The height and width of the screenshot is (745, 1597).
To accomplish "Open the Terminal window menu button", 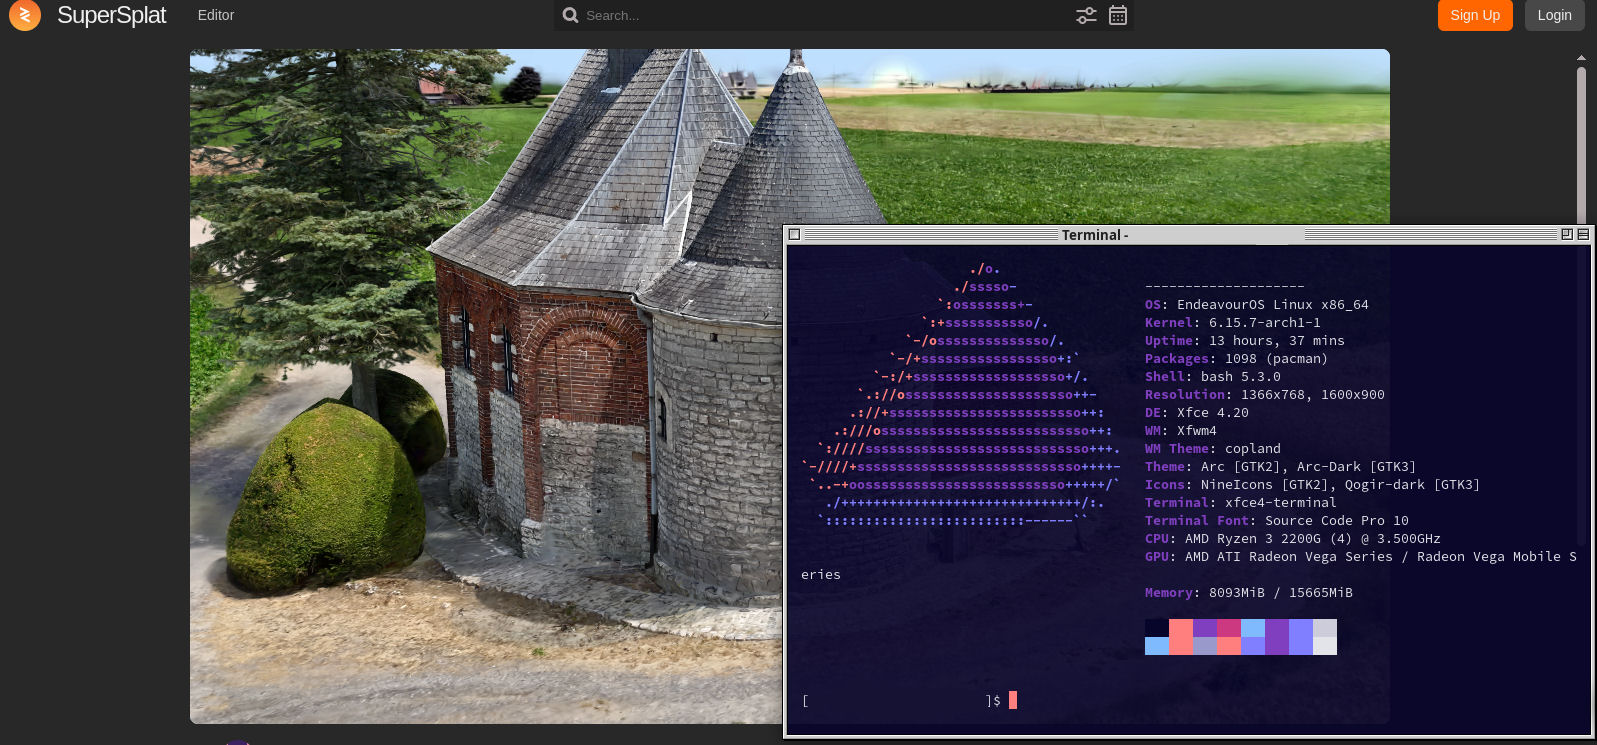I will (794, 234).
